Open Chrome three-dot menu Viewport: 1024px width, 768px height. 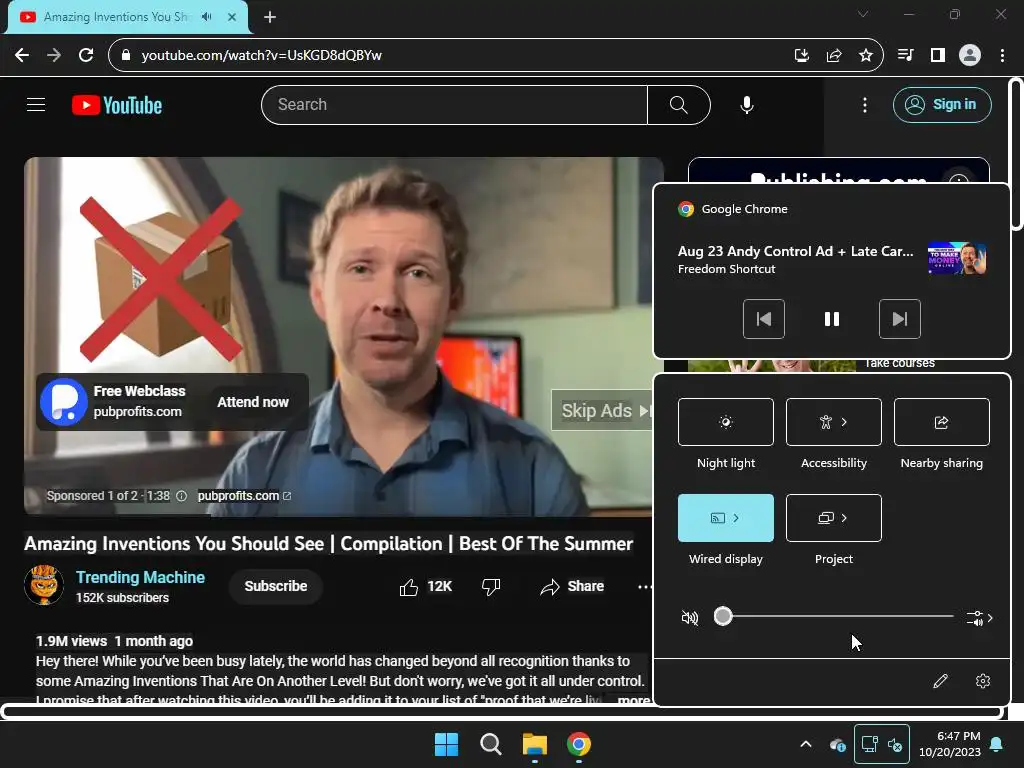[1002, 56]
